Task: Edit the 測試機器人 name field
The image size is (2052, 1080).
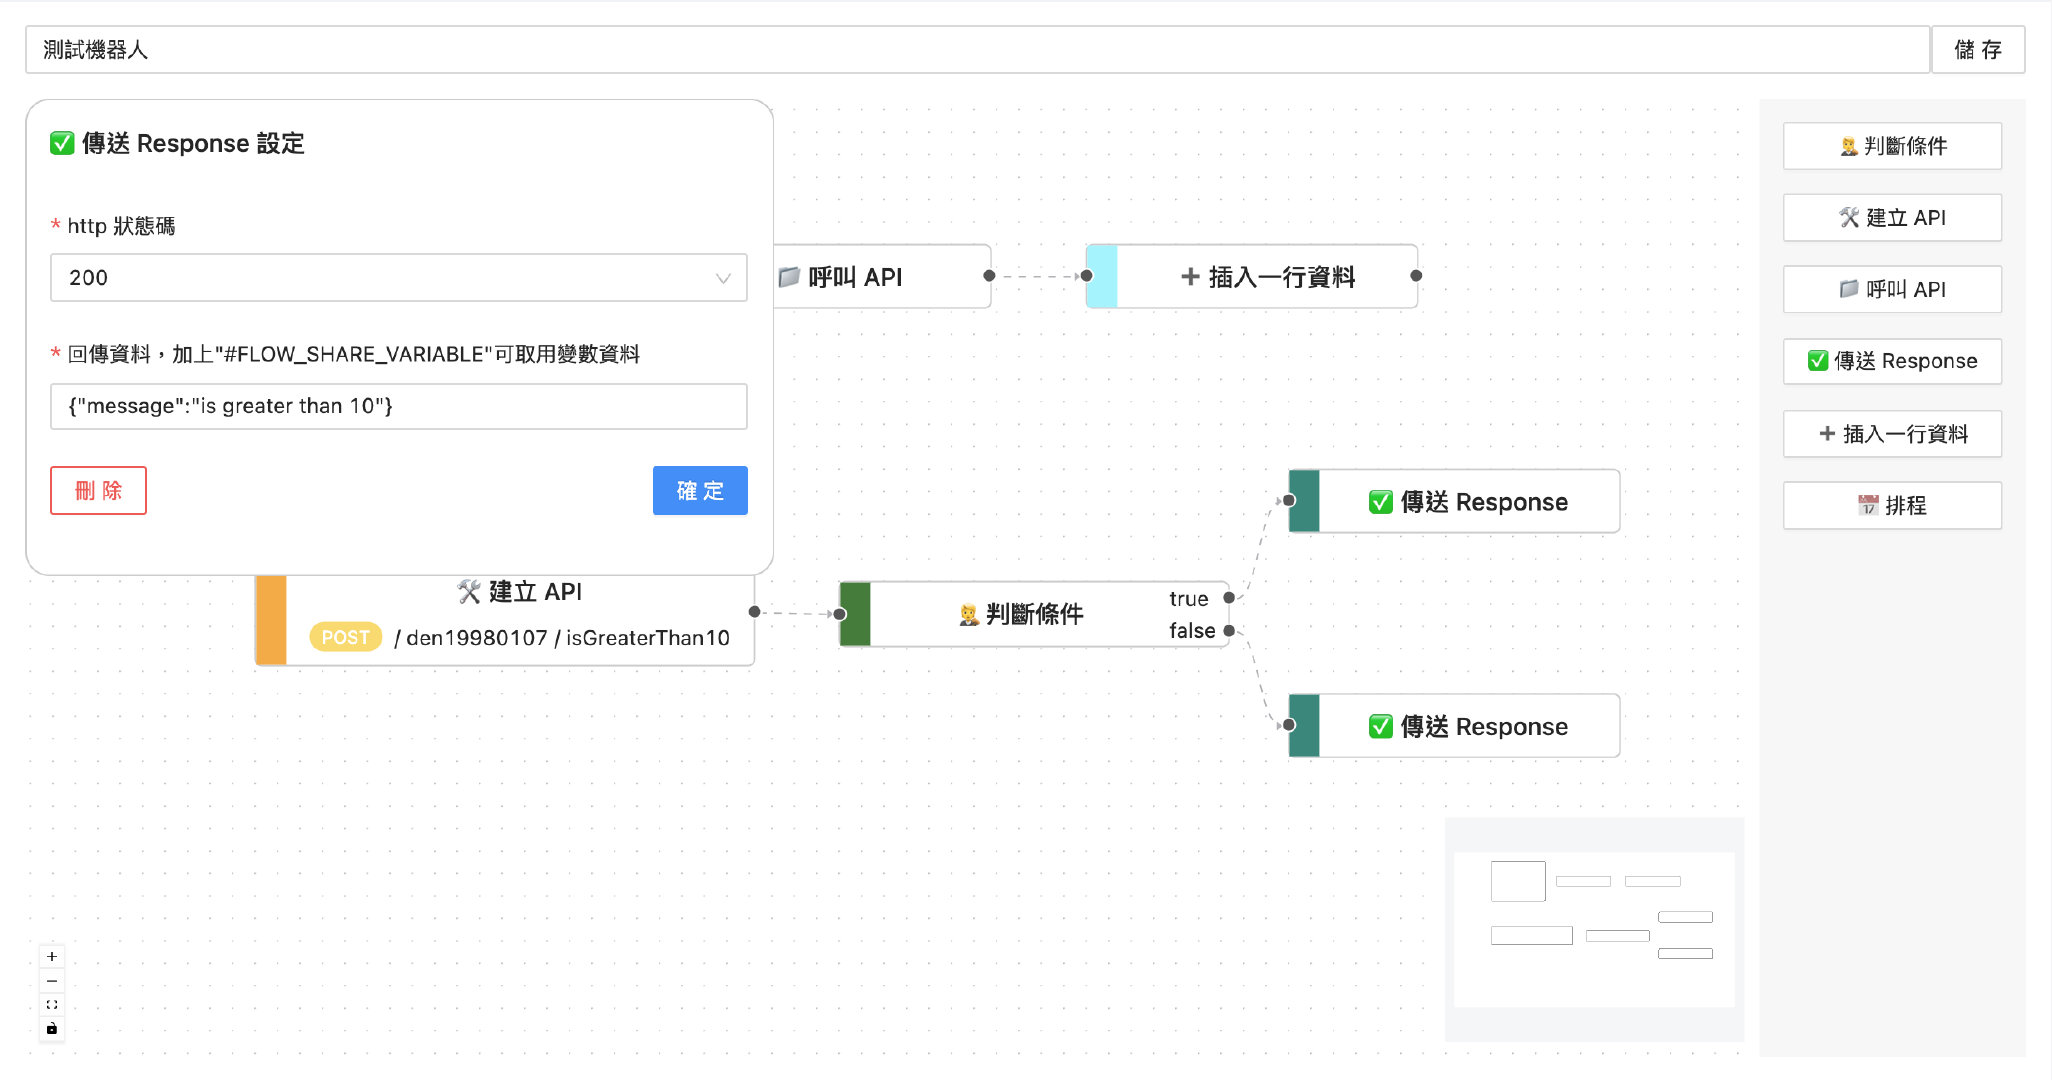Action: pos(977,50)
